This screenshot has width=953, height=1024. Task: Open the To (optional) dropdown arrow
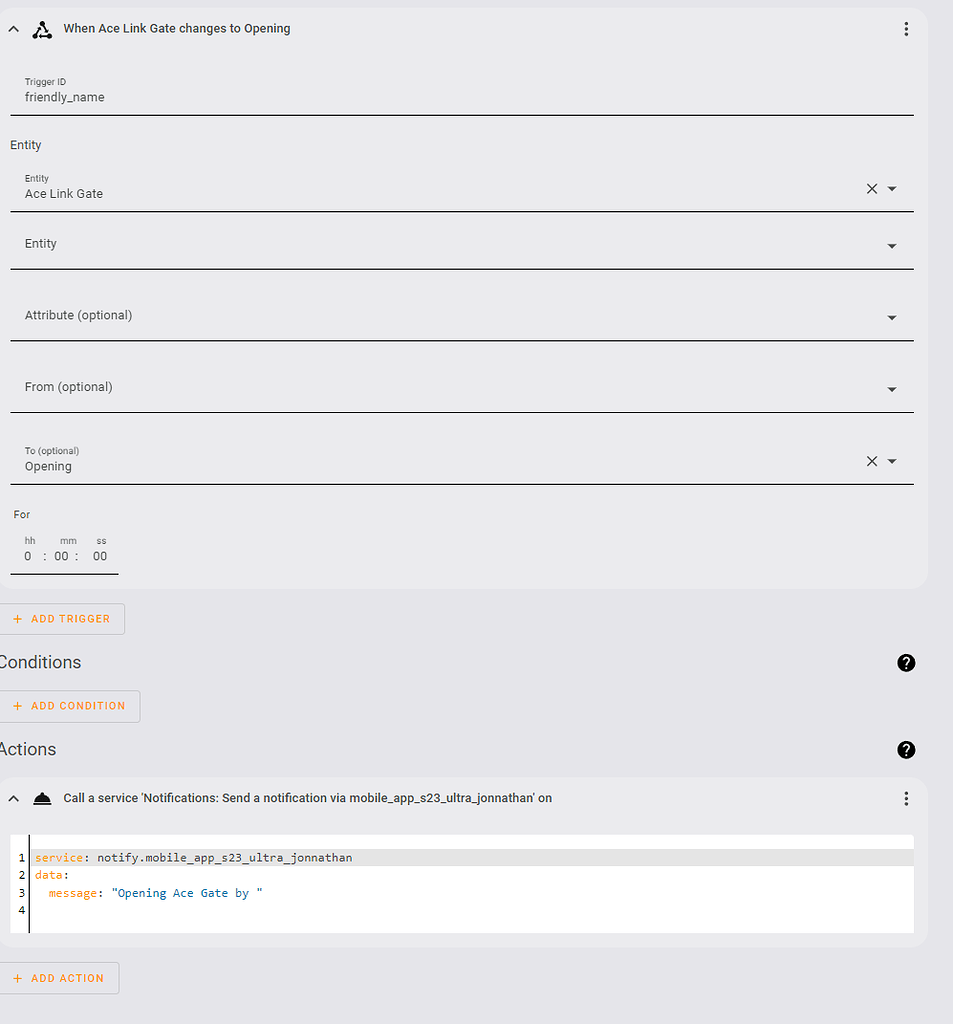coord(892,461)
